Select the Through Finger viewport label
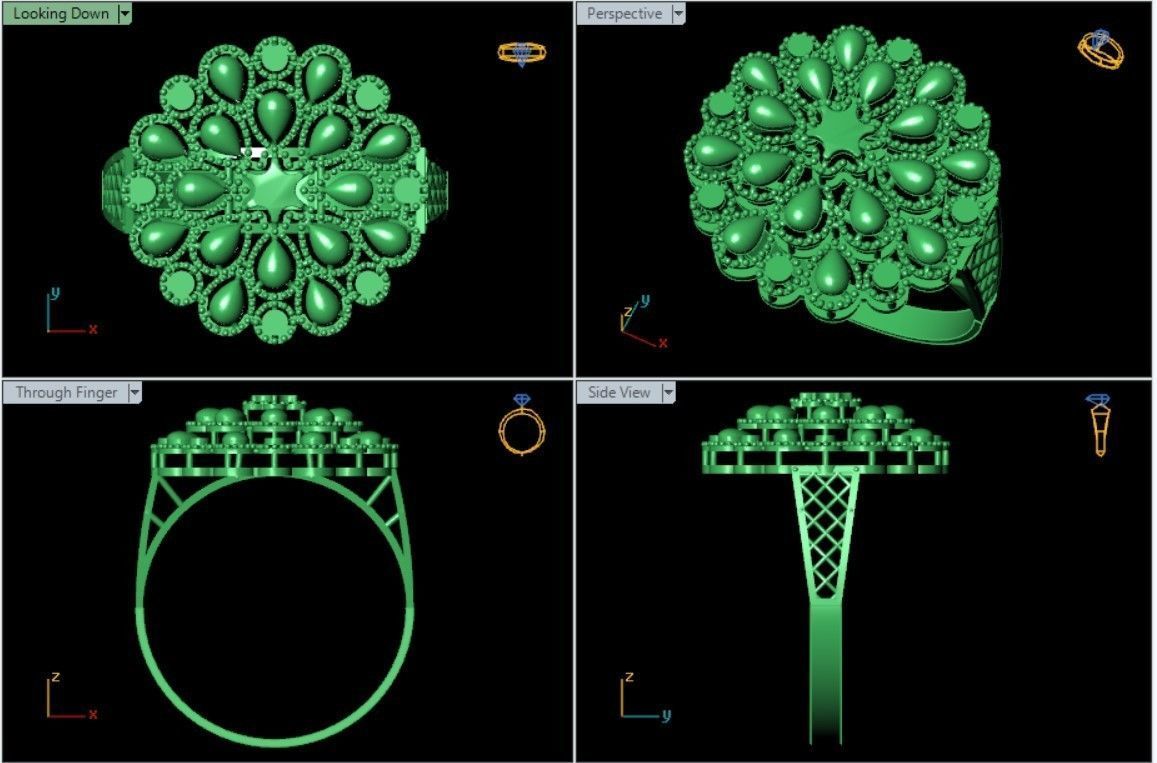The height and width of the screenshot is (763, 1157). pyautogui.click(x=66, y=393)
